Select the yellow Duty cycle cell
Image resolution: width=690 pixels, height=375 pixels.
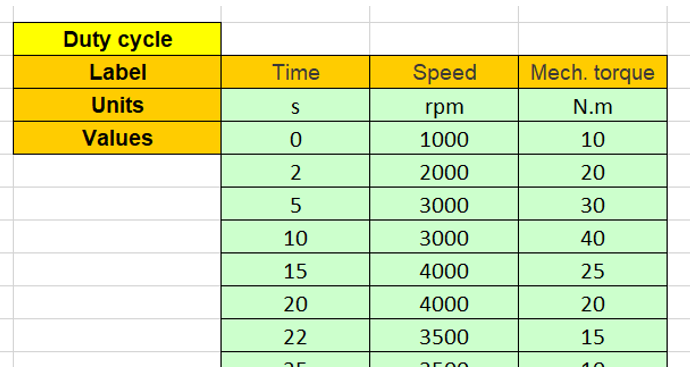click(117, 39)
